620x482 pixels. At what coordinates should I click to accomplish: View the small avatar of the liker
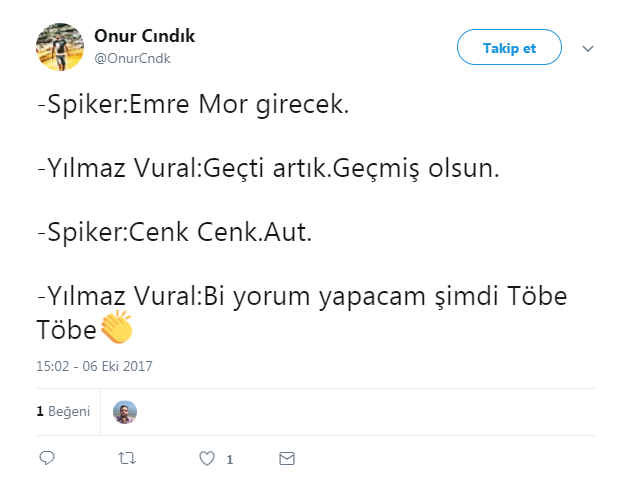pyautogui.click(x=125, y=412)
